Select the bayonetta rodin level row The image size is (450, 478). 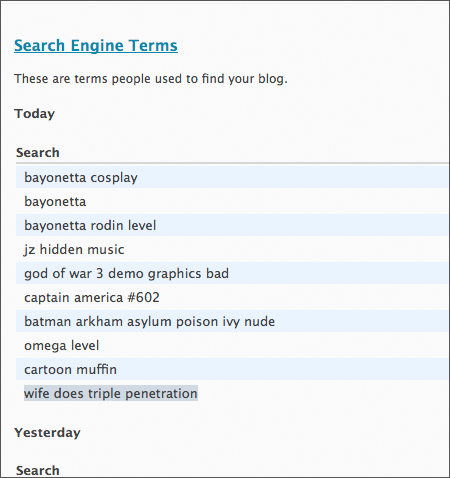point(232,225)
